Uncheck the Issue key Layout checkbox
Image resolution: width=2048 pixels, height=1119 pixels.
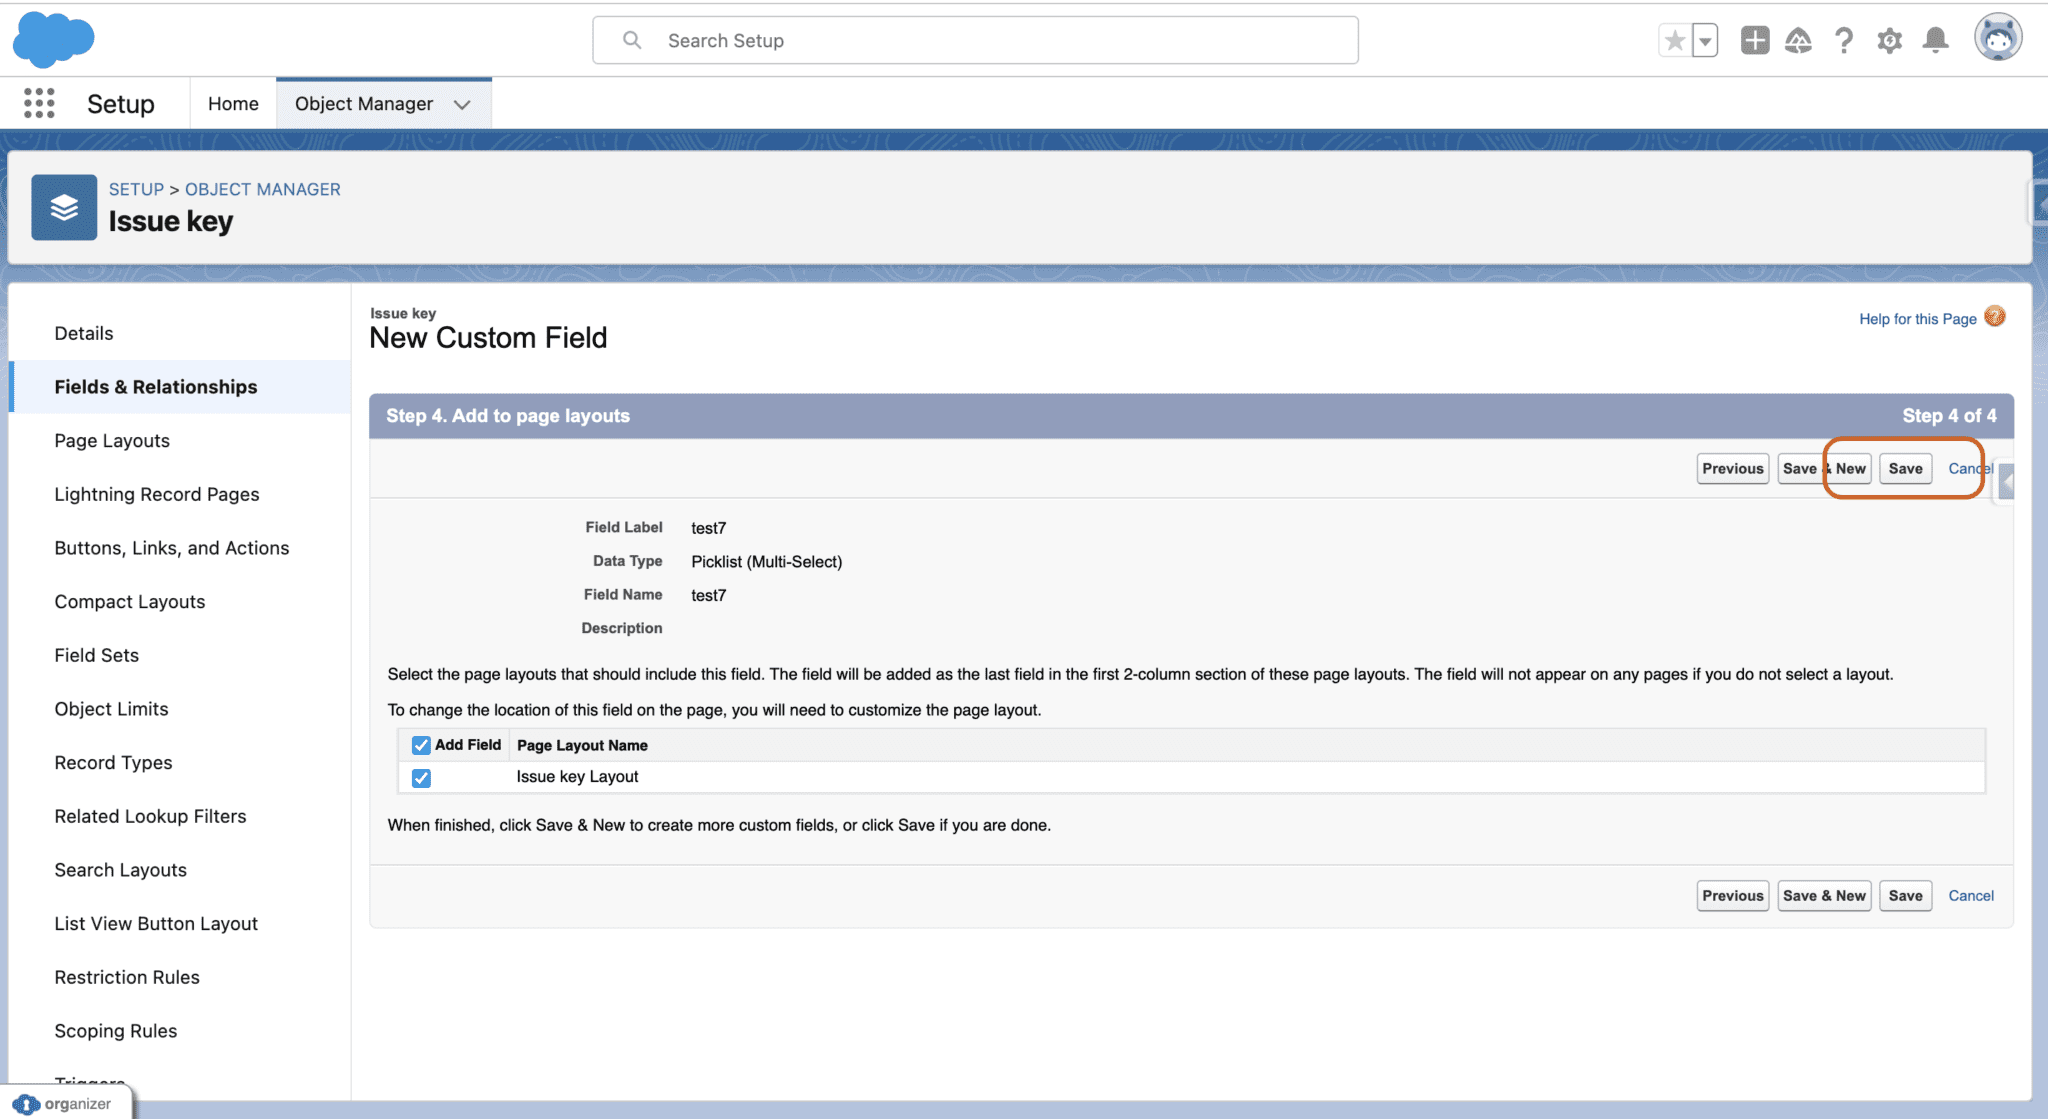(421, 777)
